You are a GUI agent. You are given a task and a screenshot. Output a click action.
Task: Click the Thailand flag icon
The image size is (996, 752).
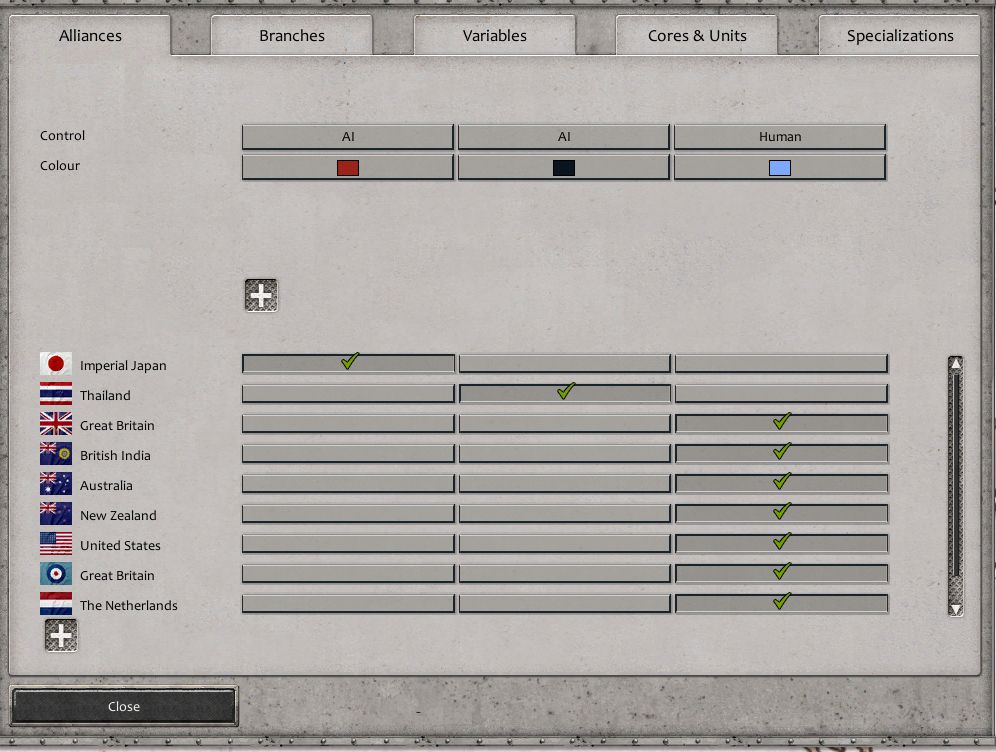pyautogui.click(x=56, y=394)
